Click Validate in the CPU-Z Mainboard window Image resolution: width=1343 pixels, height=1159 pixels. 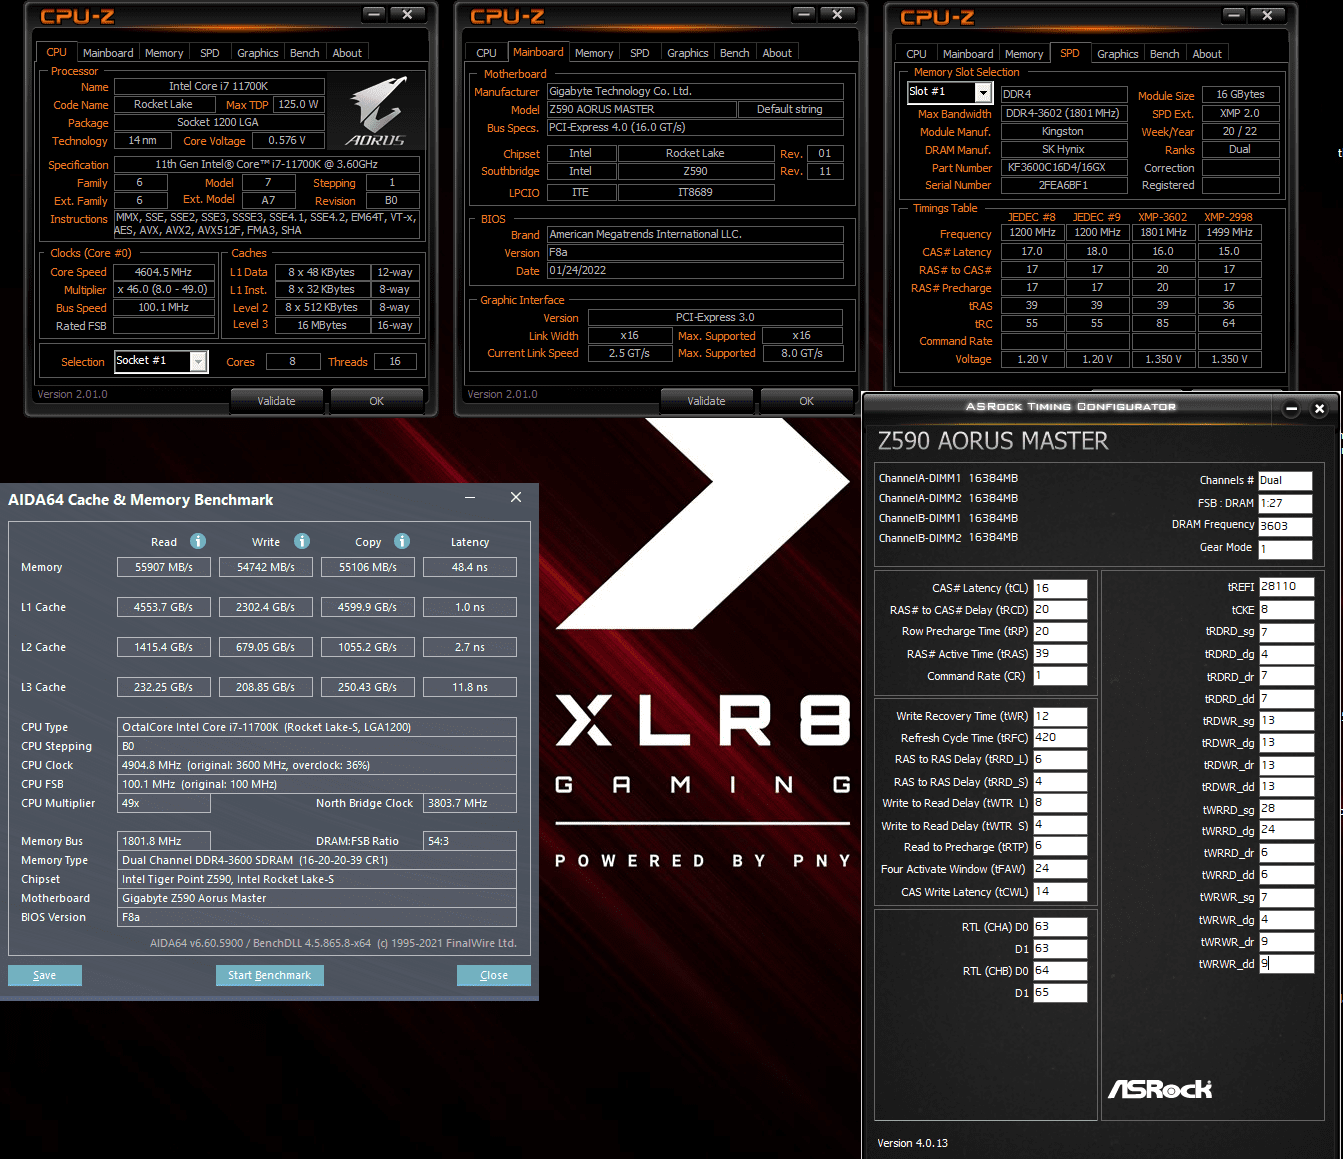tap(707, 401)
